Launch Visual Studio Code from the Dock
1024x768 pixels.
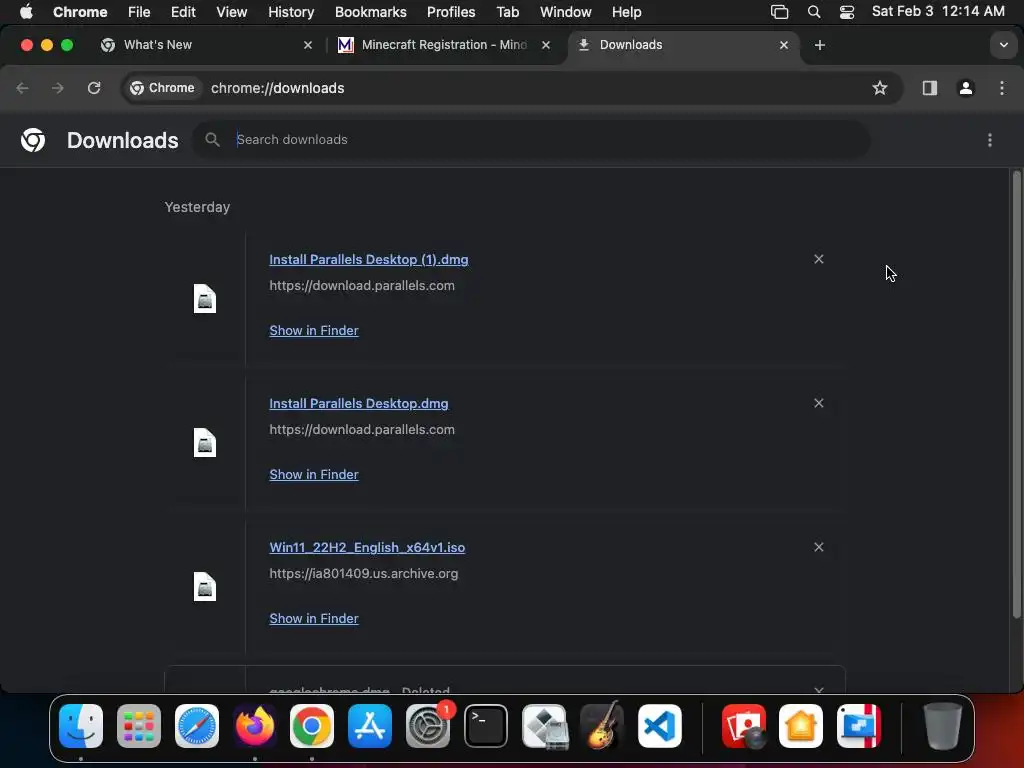[660, 726]
